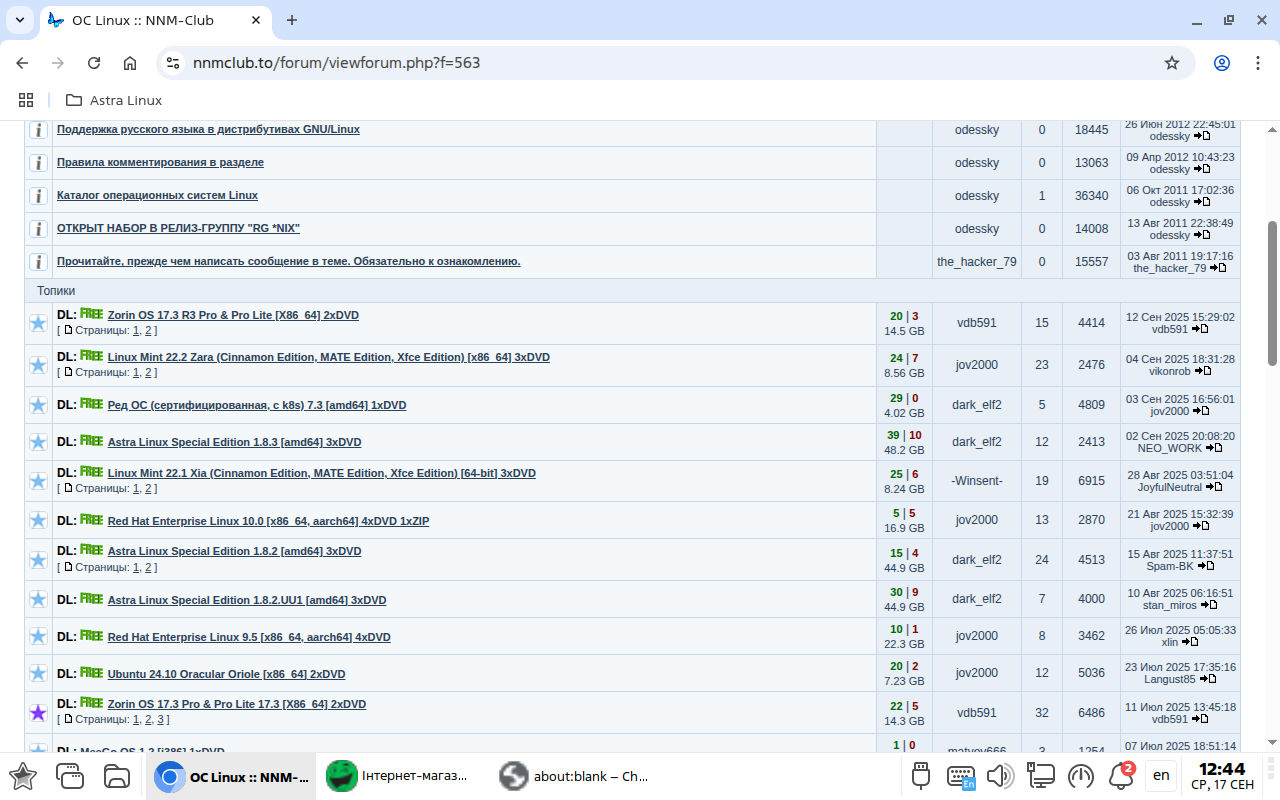Click star icon beside Ubuntu 24.10 topic

(38, 673)
